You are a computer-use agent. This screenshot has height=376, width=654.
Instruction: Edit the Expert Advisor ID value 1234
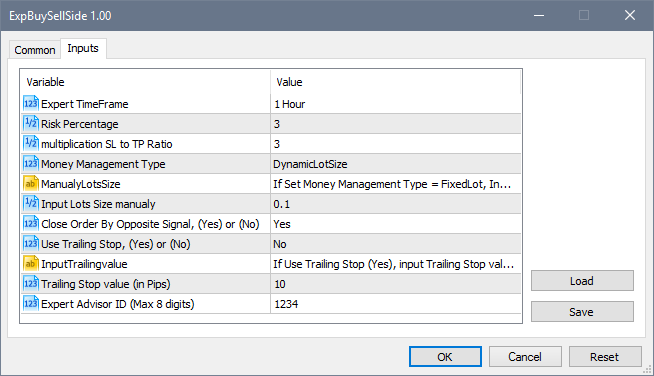396,304
